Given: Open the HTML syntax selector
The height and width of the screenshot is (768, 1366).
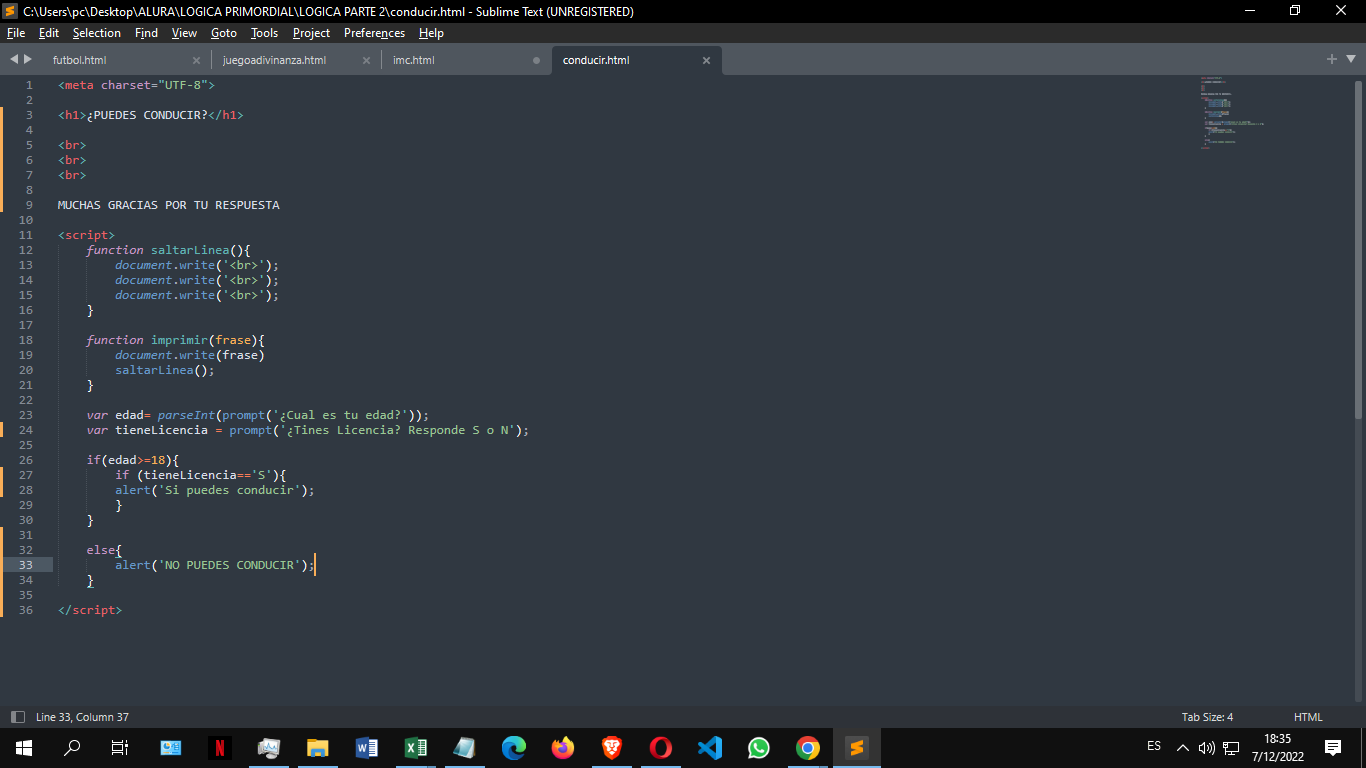Looking at the screenshot, I should 1307,717.
